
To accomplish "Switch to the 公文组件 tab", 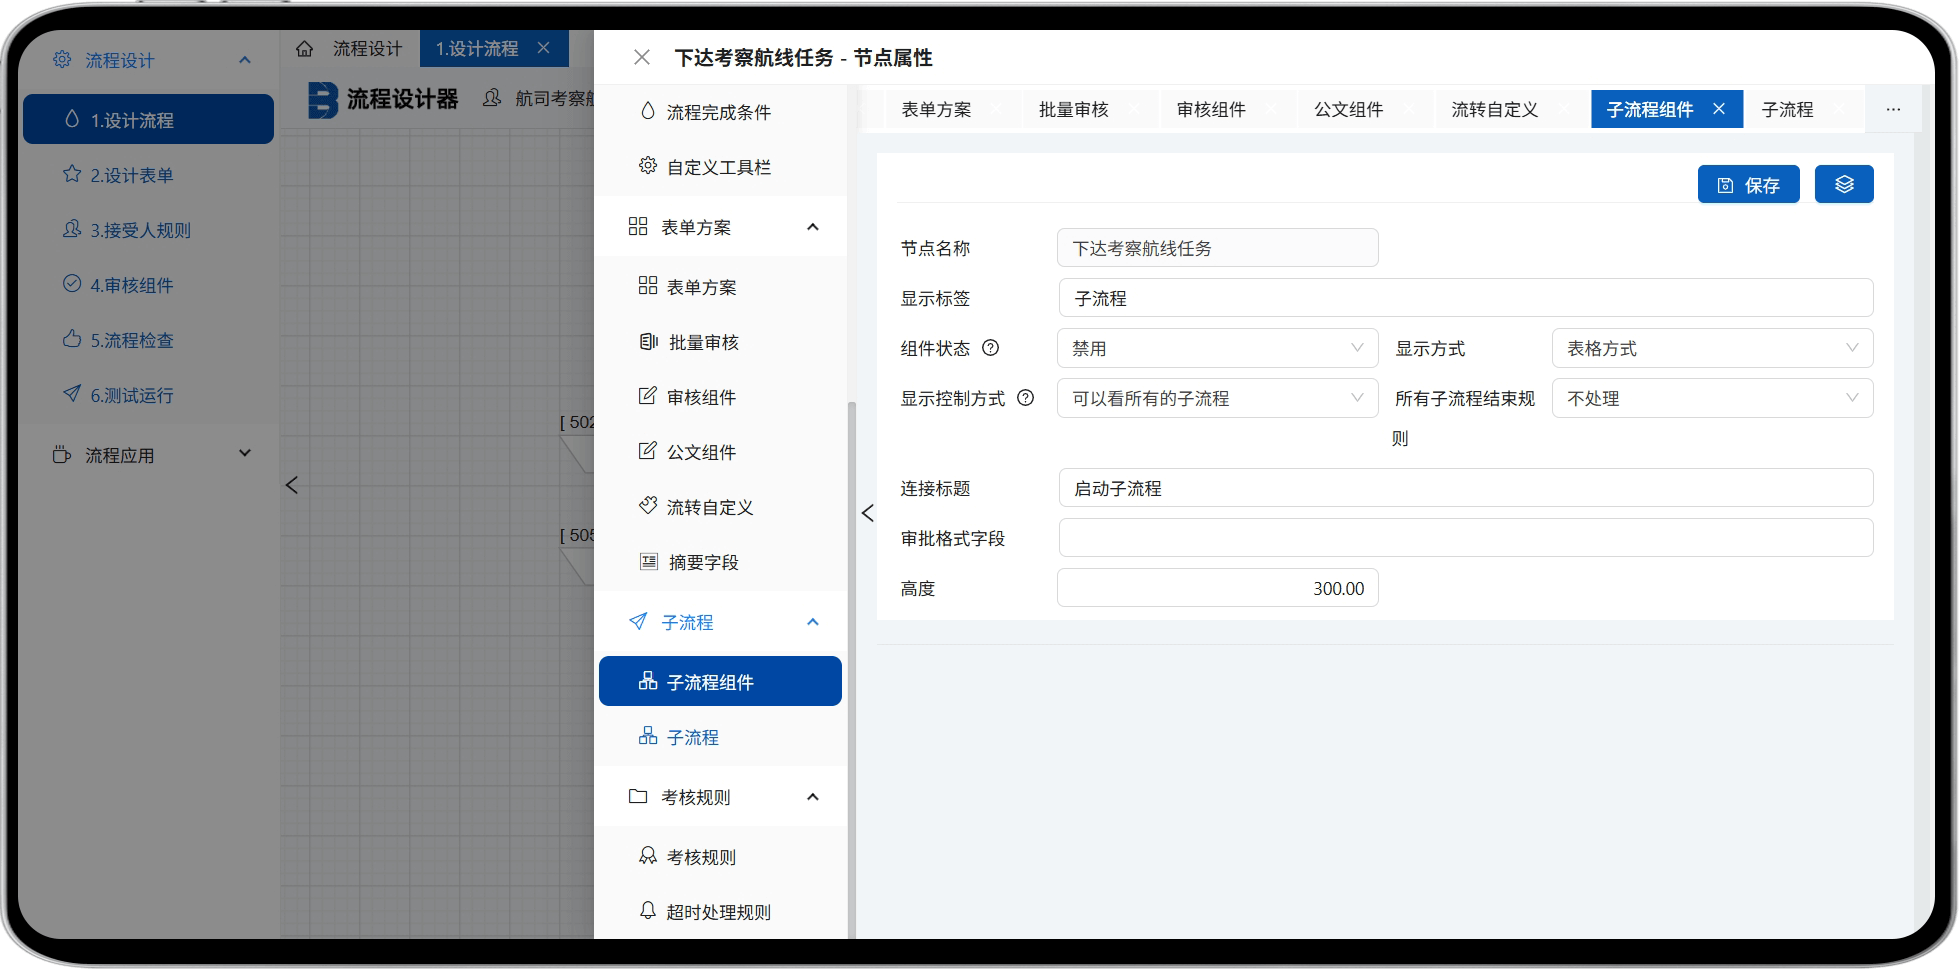I will 1348,109.
